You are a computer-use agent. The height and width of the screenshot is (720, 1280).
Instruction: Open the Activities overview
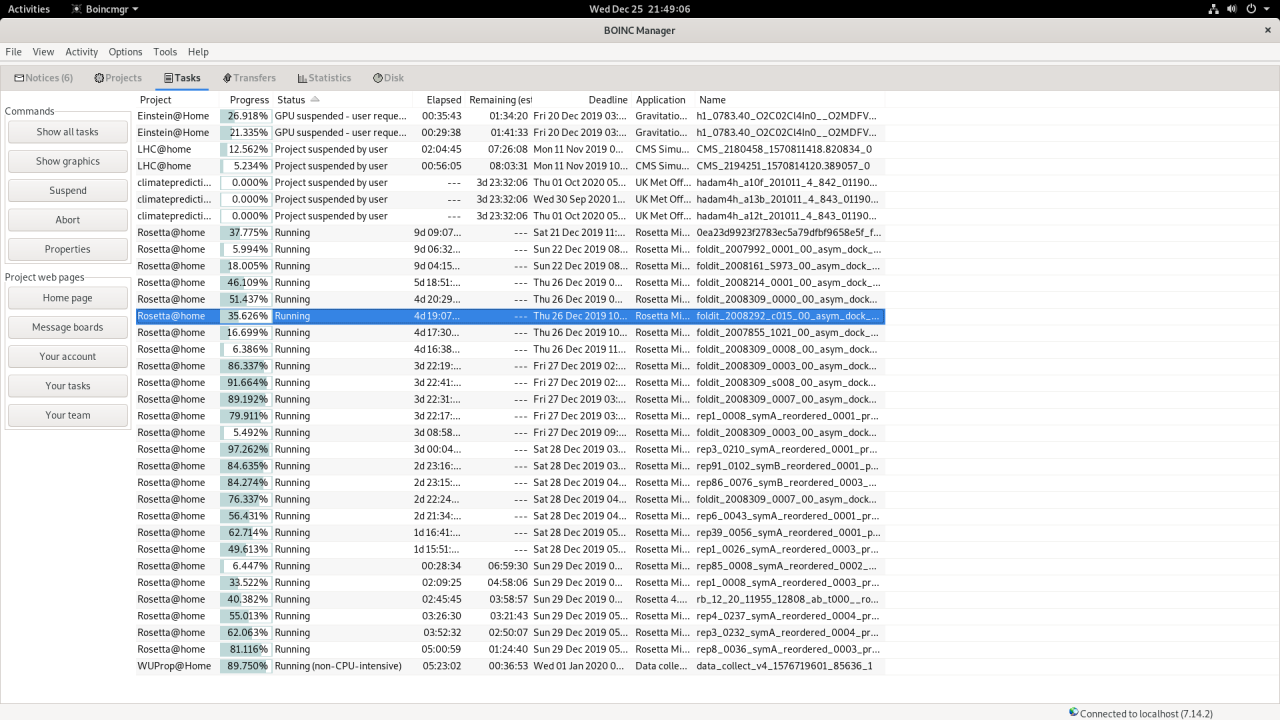[28, 9]
